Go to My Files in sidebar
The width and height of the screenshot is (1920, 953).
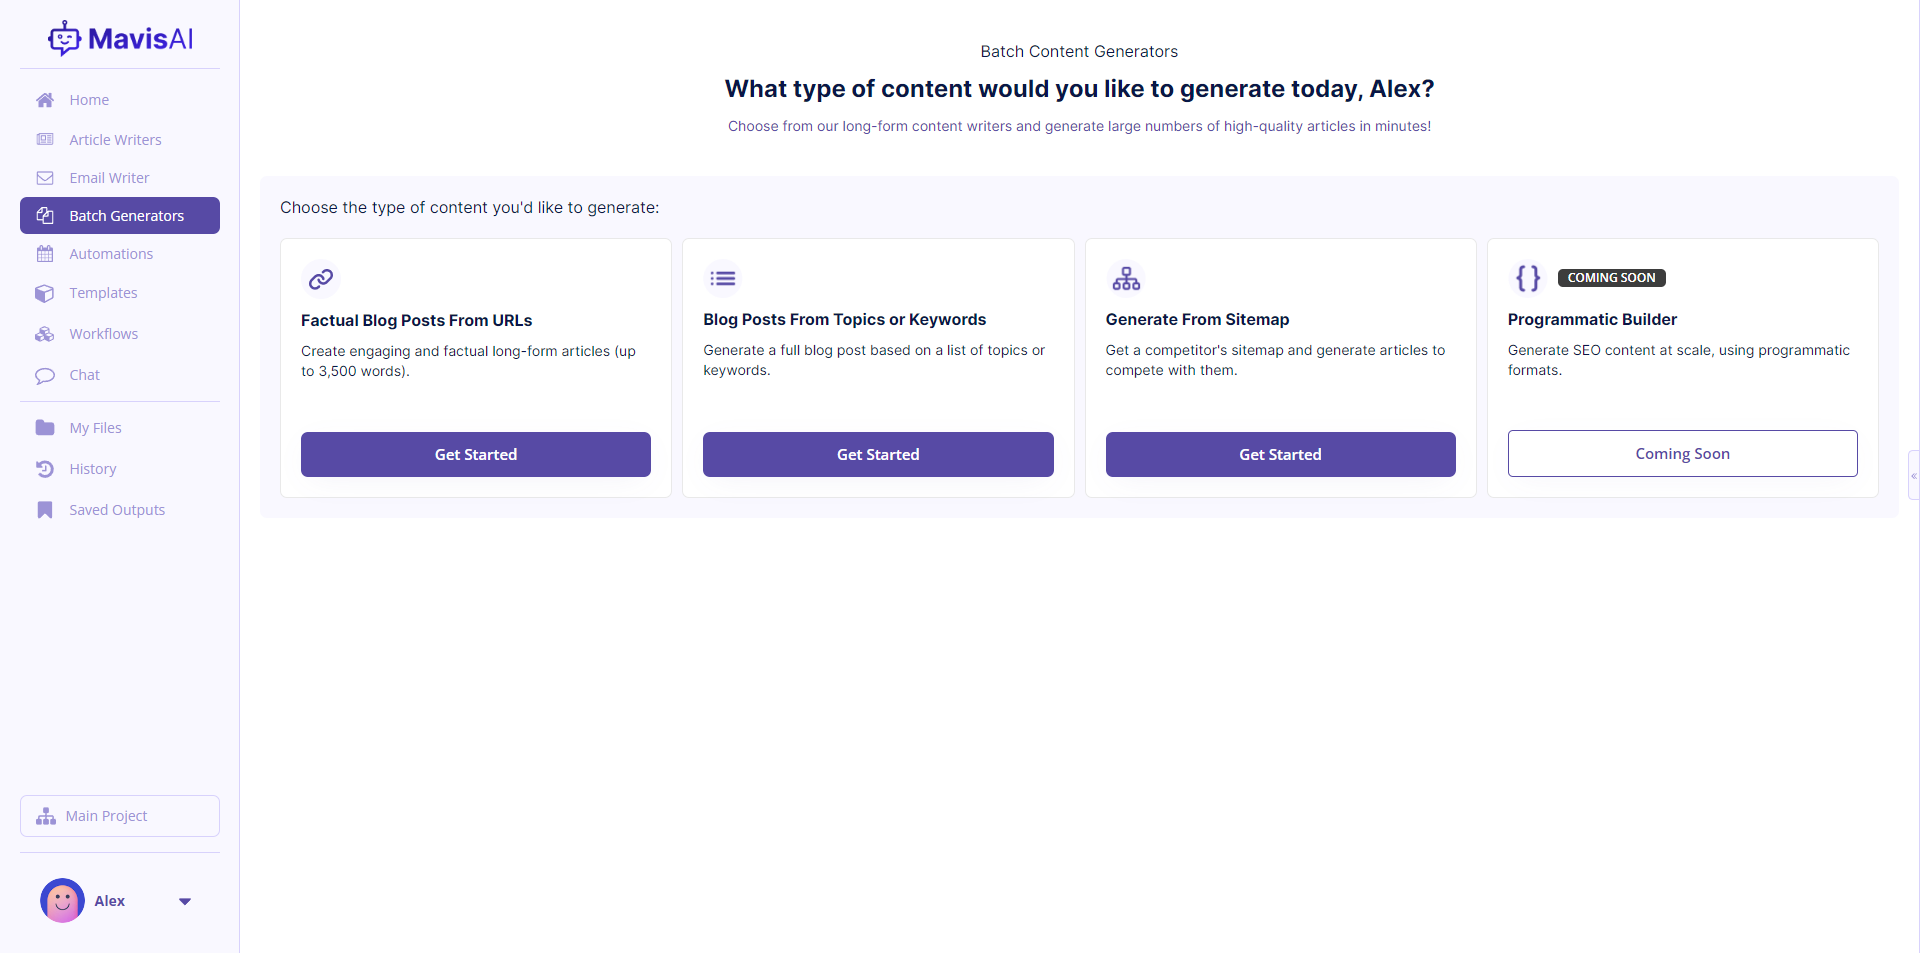click(95, 428)
